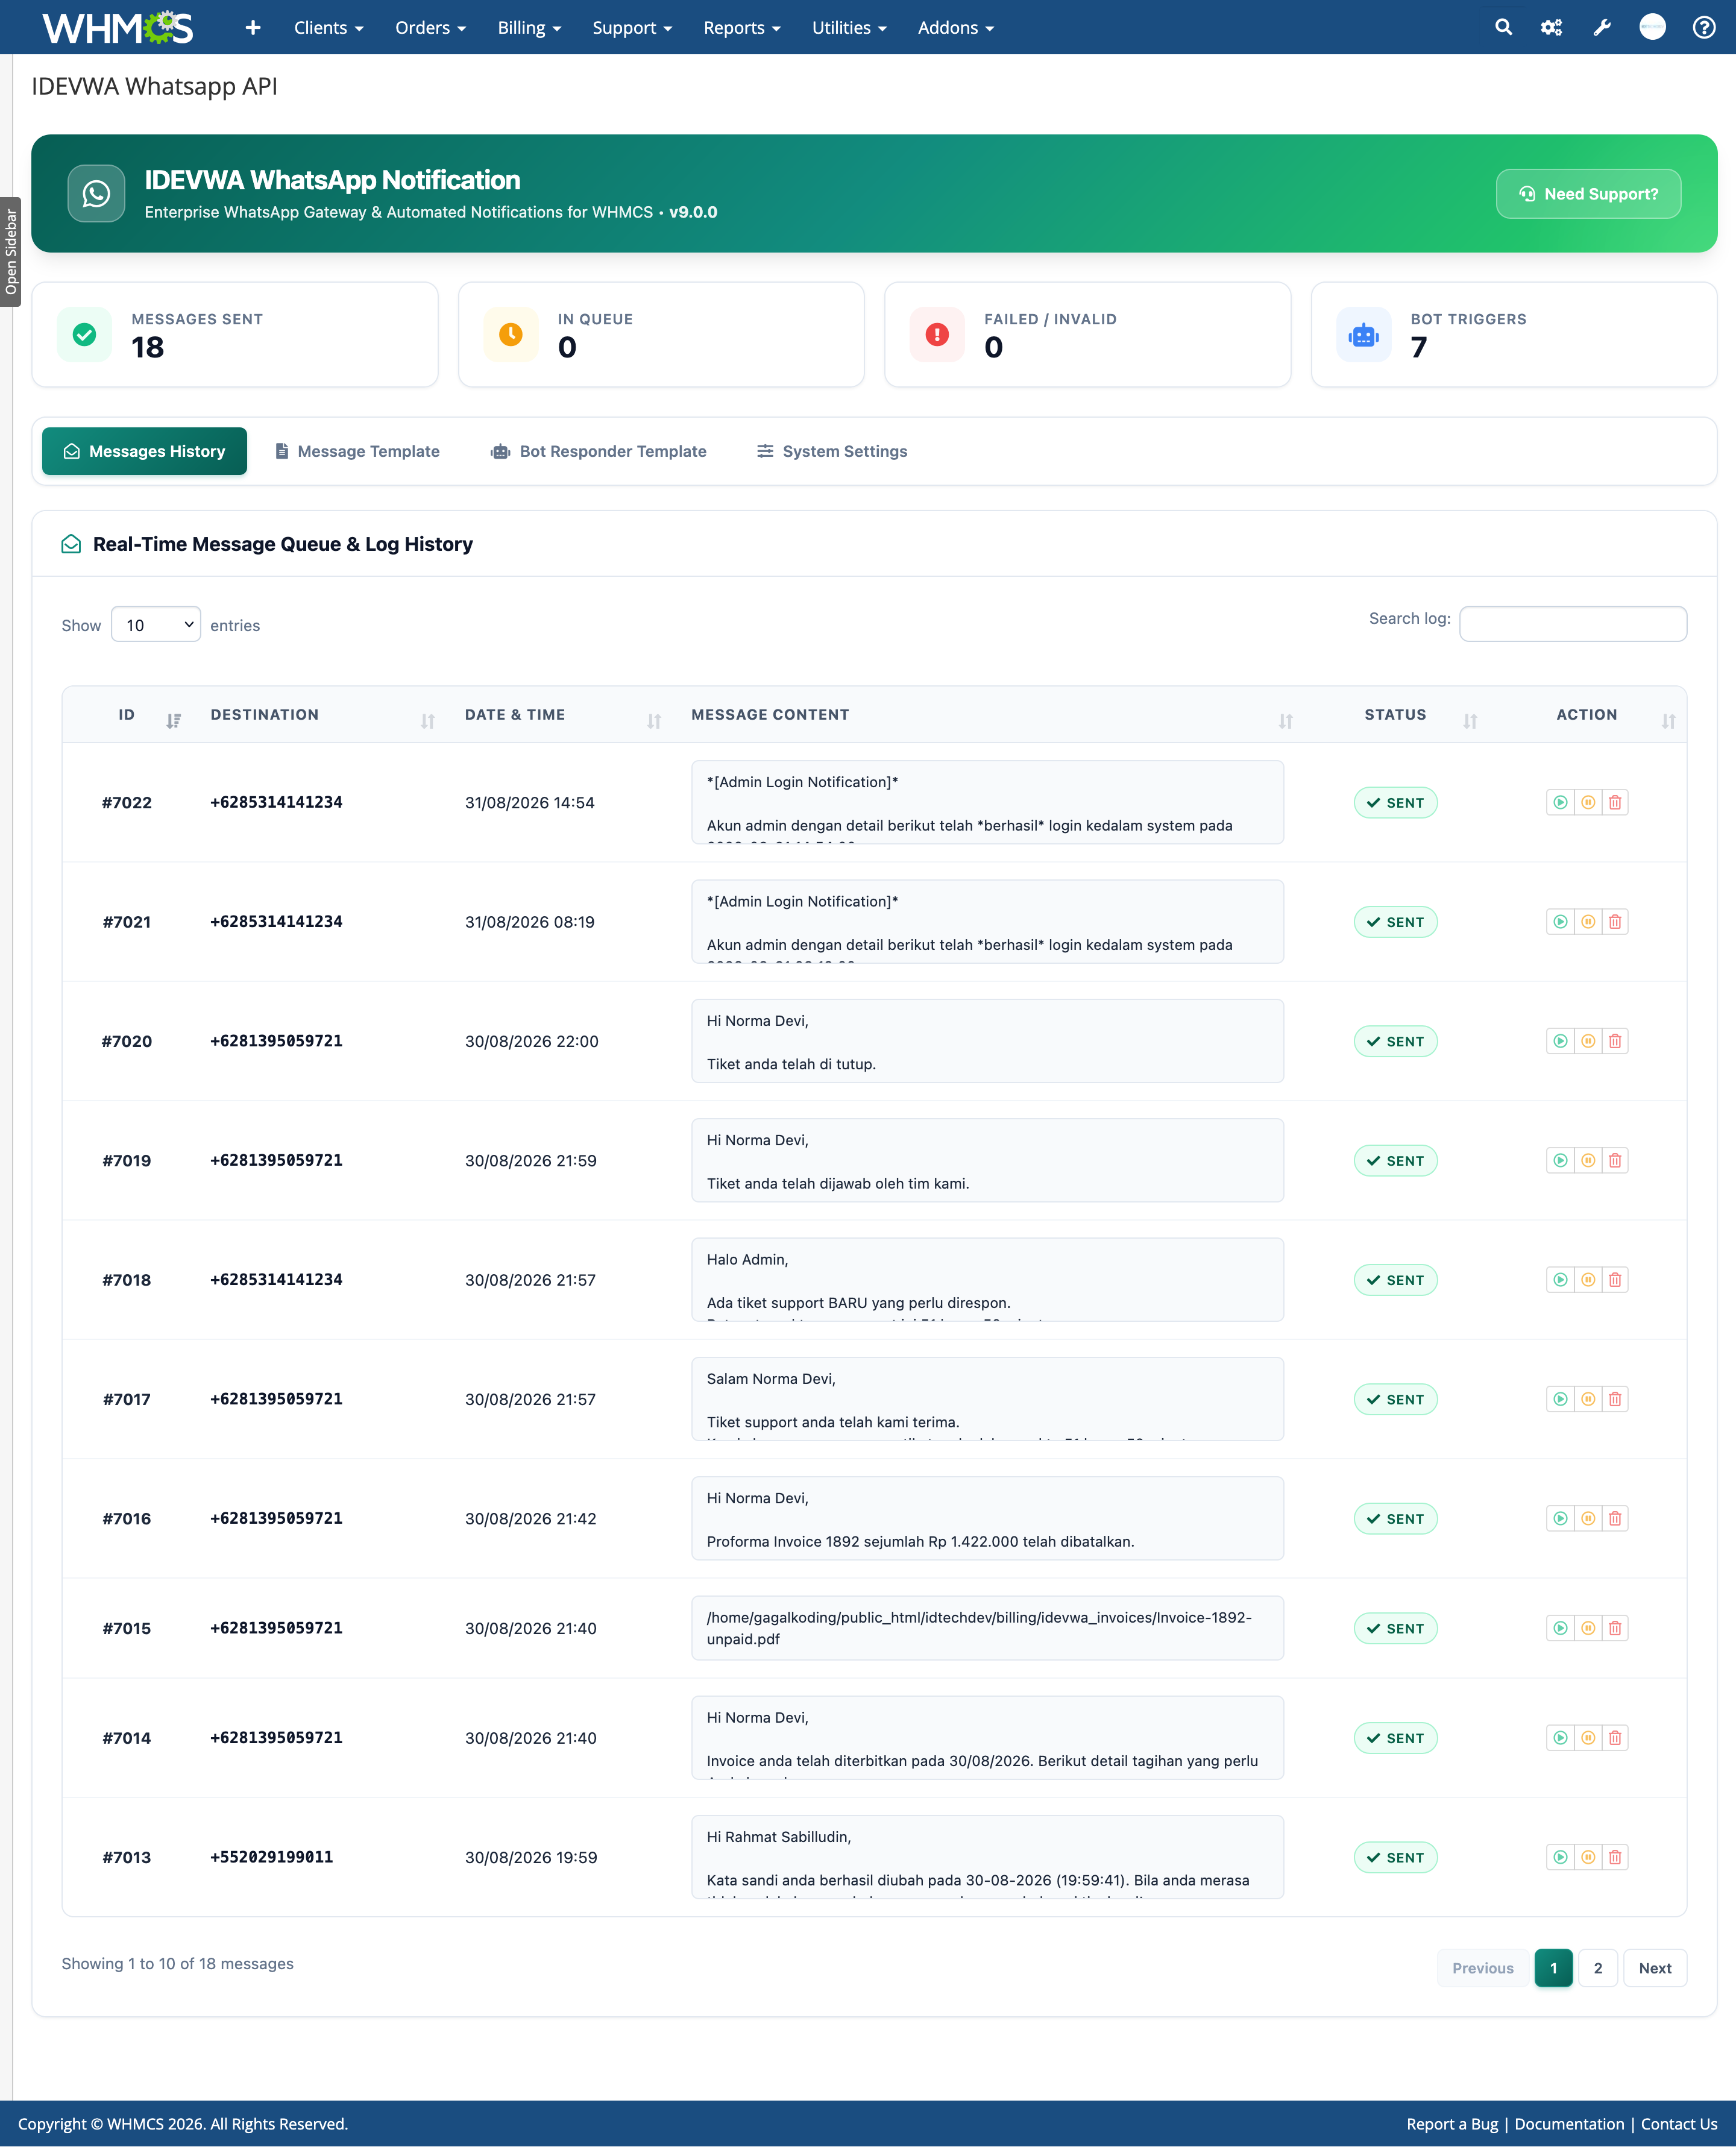Click the WHMCS logo
The width and height of the screenshot is (1736, 2147).
pyautogui.click(x=118, y=27)
